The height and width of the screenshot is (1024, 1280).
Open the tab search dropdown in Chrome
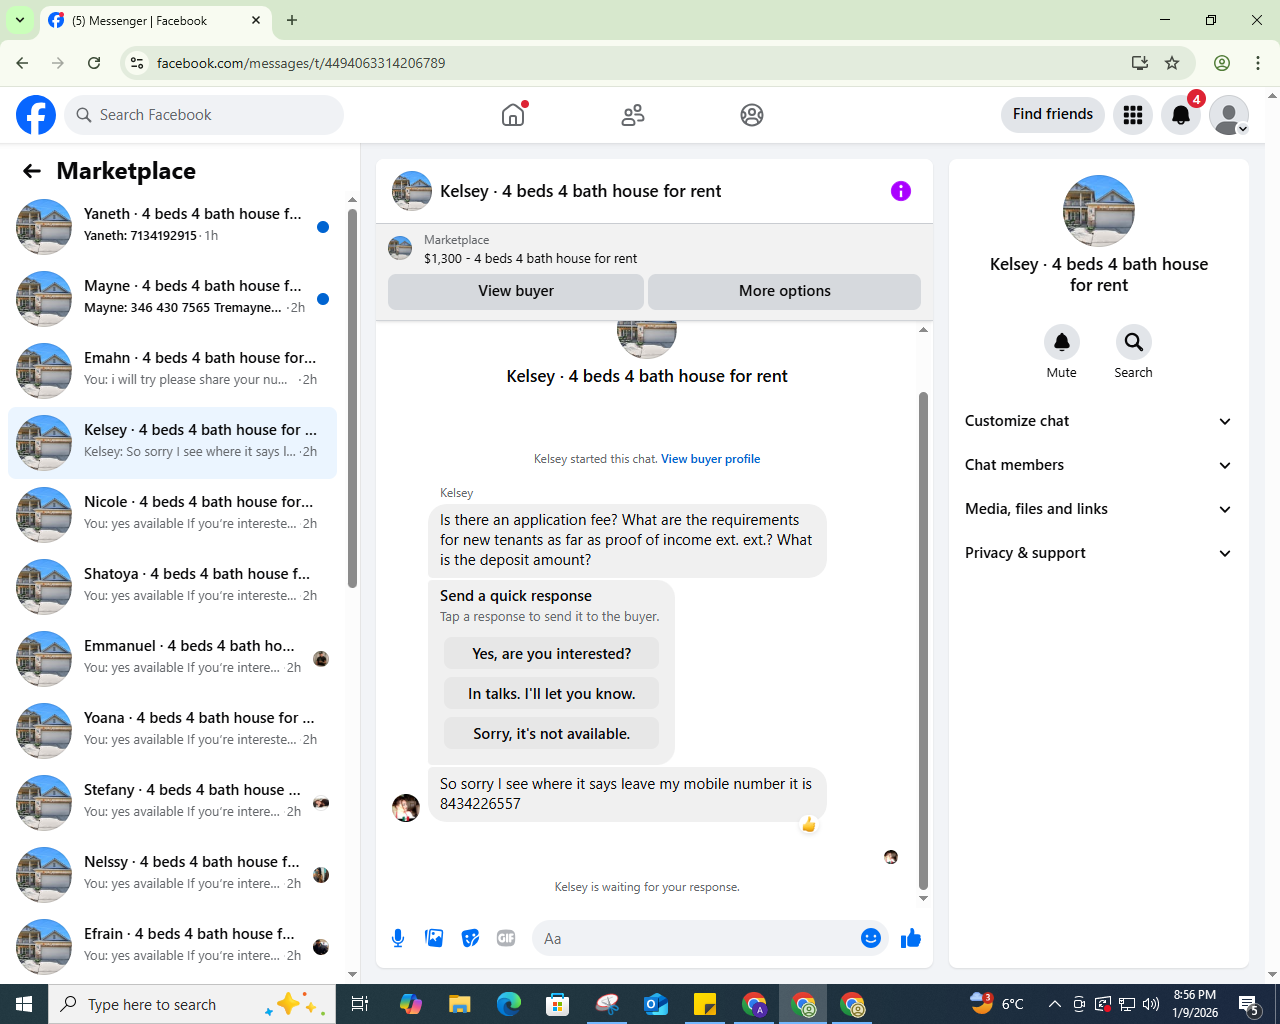[19, 20]
